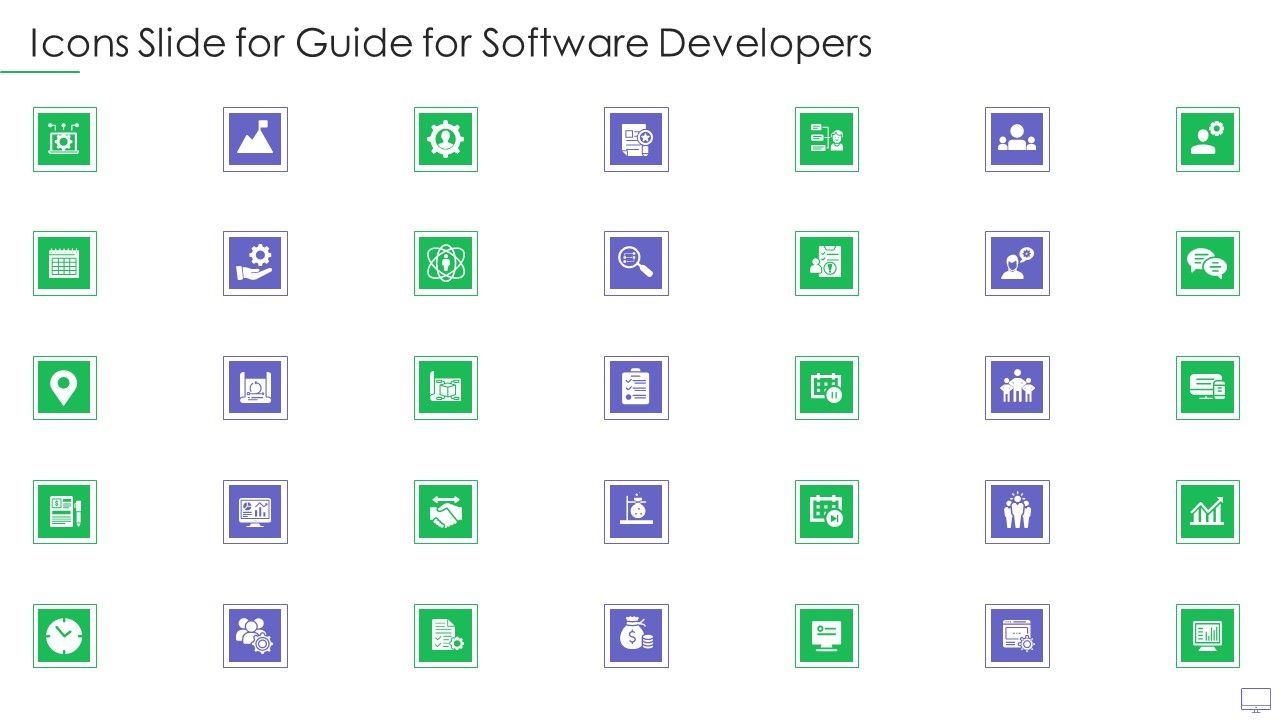The image size is (1280, 720).
Task: Select the document with gear icon
Action: 446,636
